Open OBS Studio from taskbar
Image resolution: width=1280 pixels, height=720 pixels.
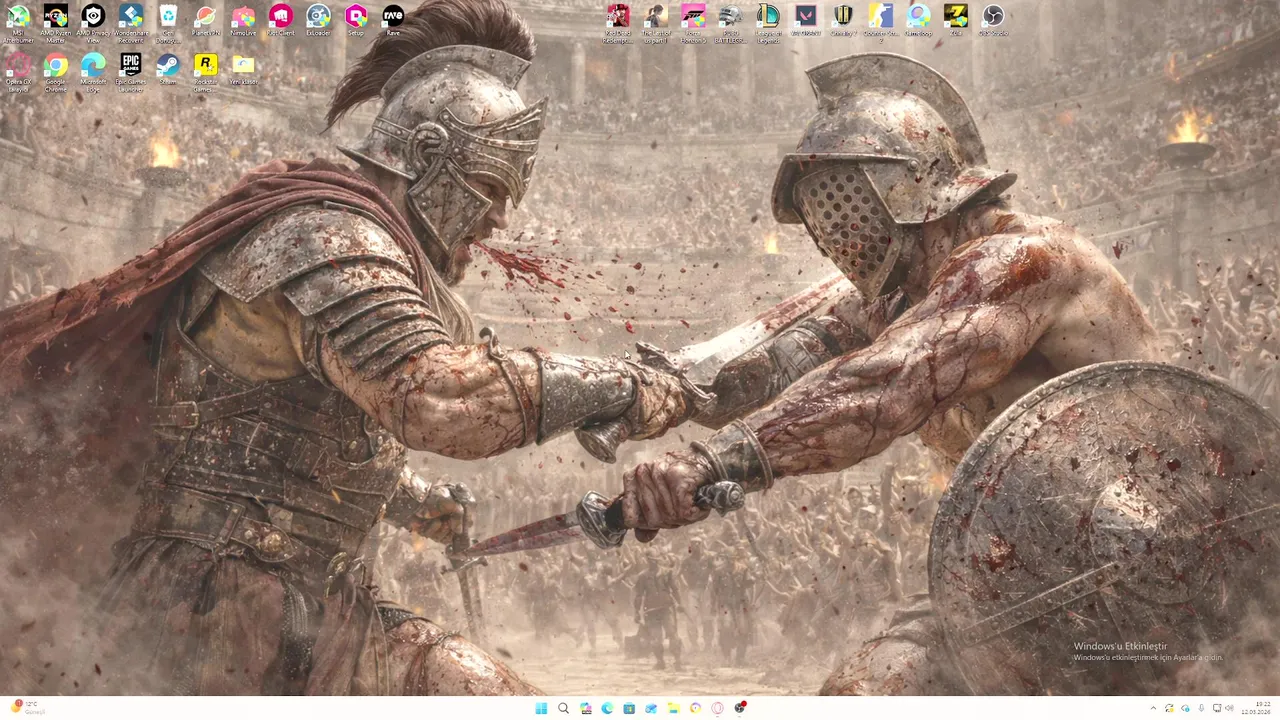[740, 708]
